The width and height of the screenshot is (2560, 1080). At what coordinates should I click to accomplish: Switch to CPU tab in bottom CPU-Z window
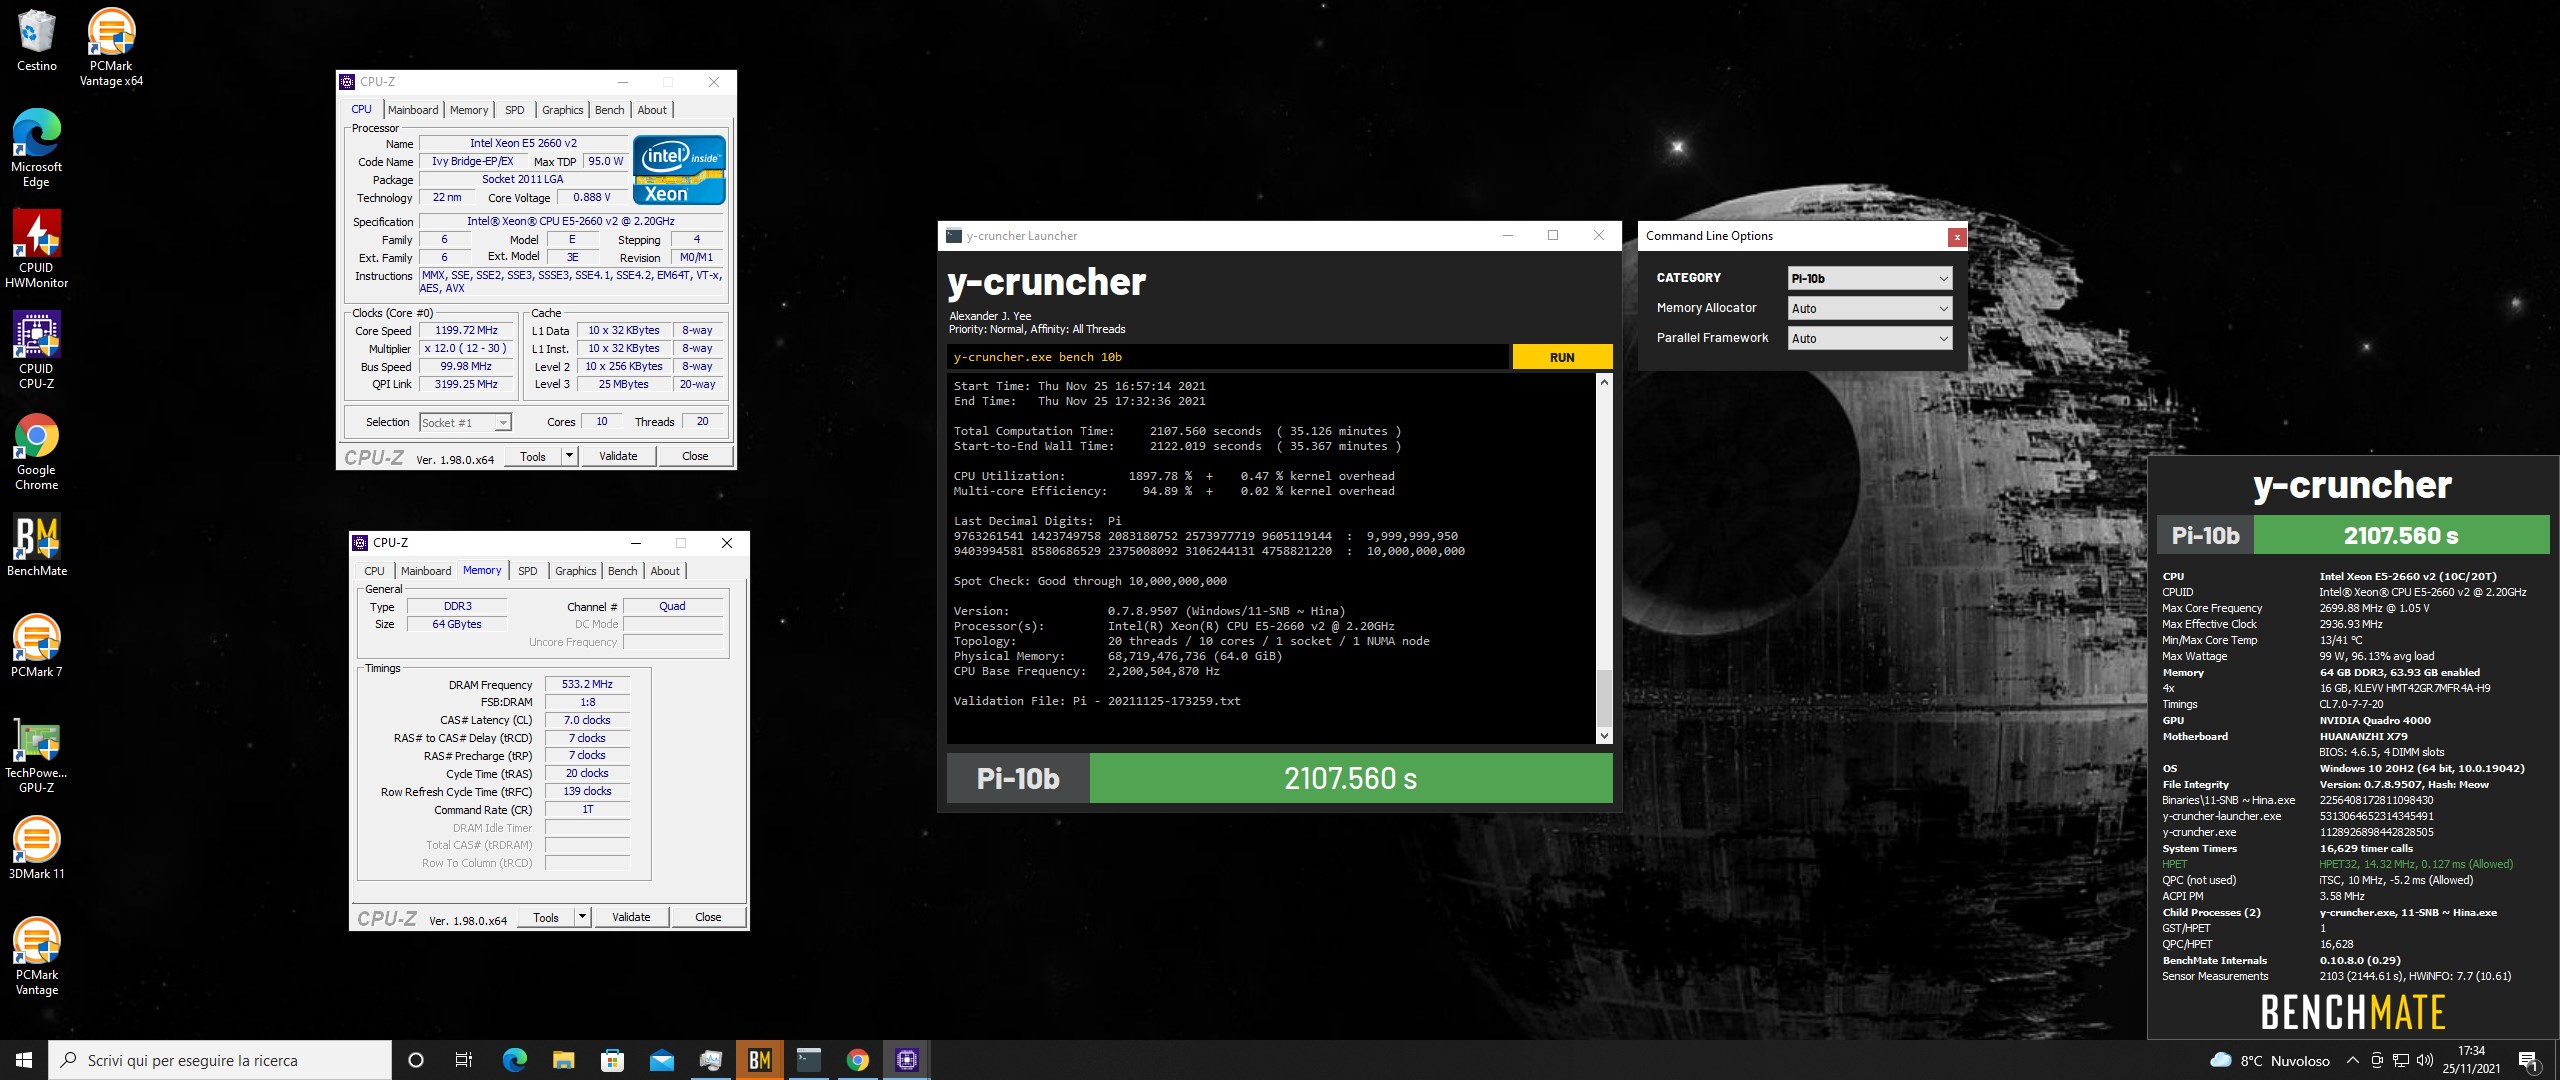point(374,571)
